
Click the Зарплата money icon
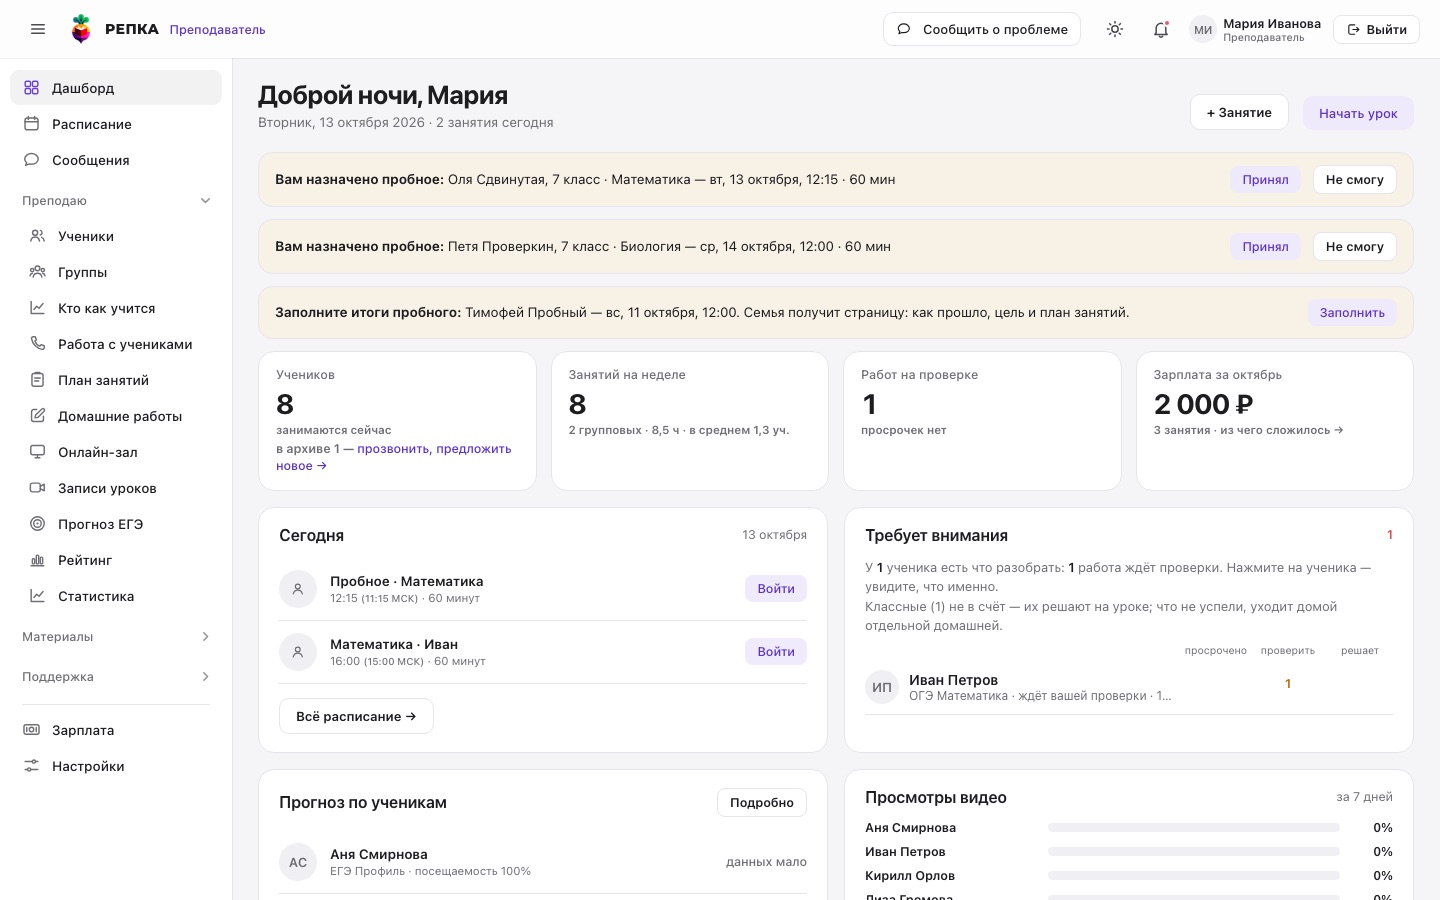tap(32, 730)
